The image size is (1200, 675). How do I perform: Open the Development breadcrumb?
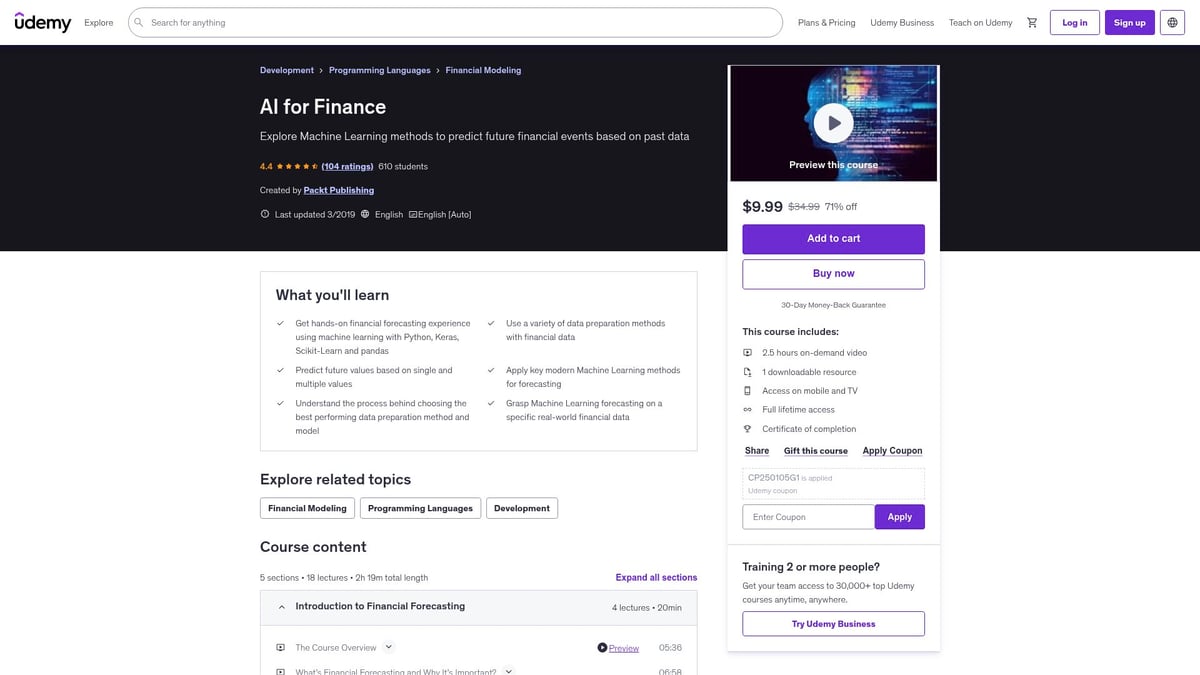(287, 71)
